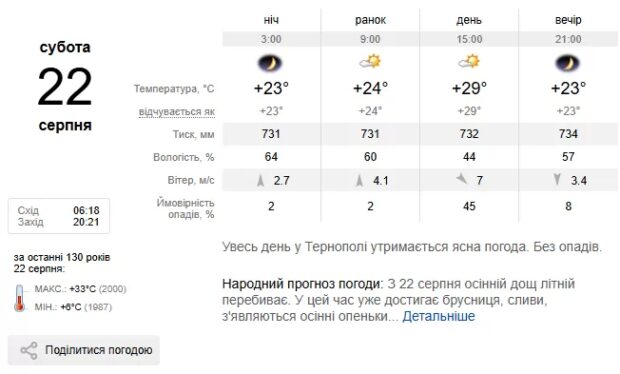Click the share icon beside Поділитися погодою
Viewport: 620px width, 374px height.
click(x=28, y=350)
